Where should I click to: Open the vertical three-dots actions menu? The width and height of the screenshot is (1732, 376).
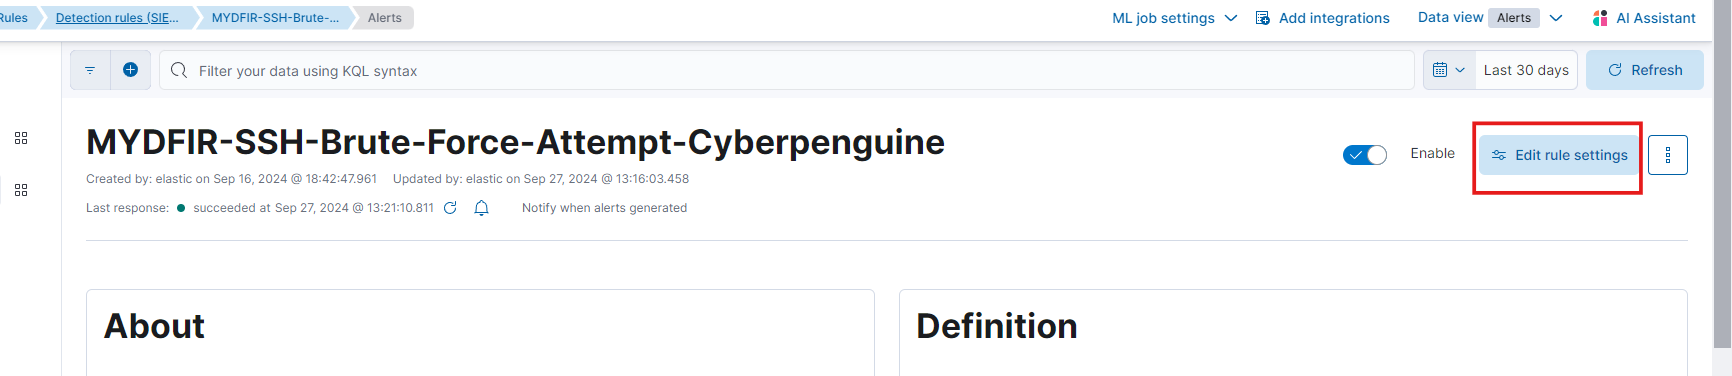pyautogui.click(x=1667, y=155)
